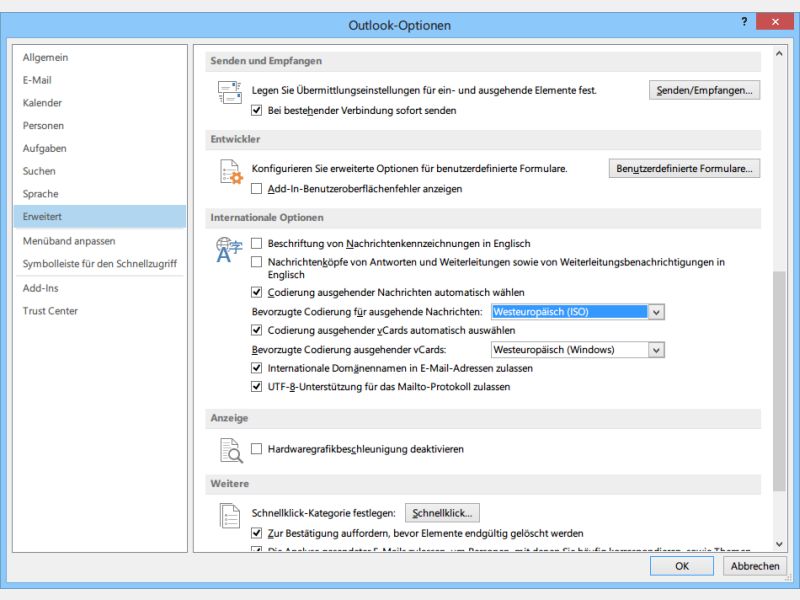Open the 'Westeuropäisch (Windows)' vCards dropdown
This screenshot has height=600, width=800.
656,350
